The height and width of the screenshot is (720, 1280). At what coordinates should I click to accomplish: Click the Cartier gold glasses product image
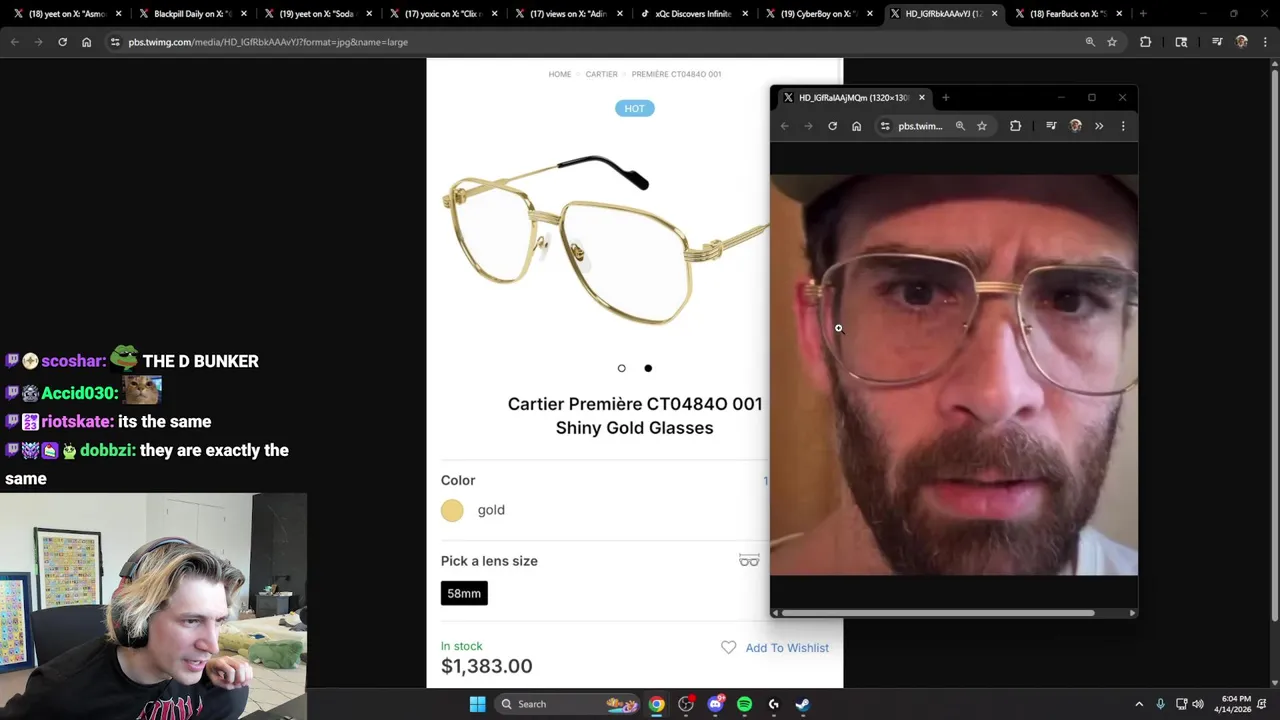(608, 240)
